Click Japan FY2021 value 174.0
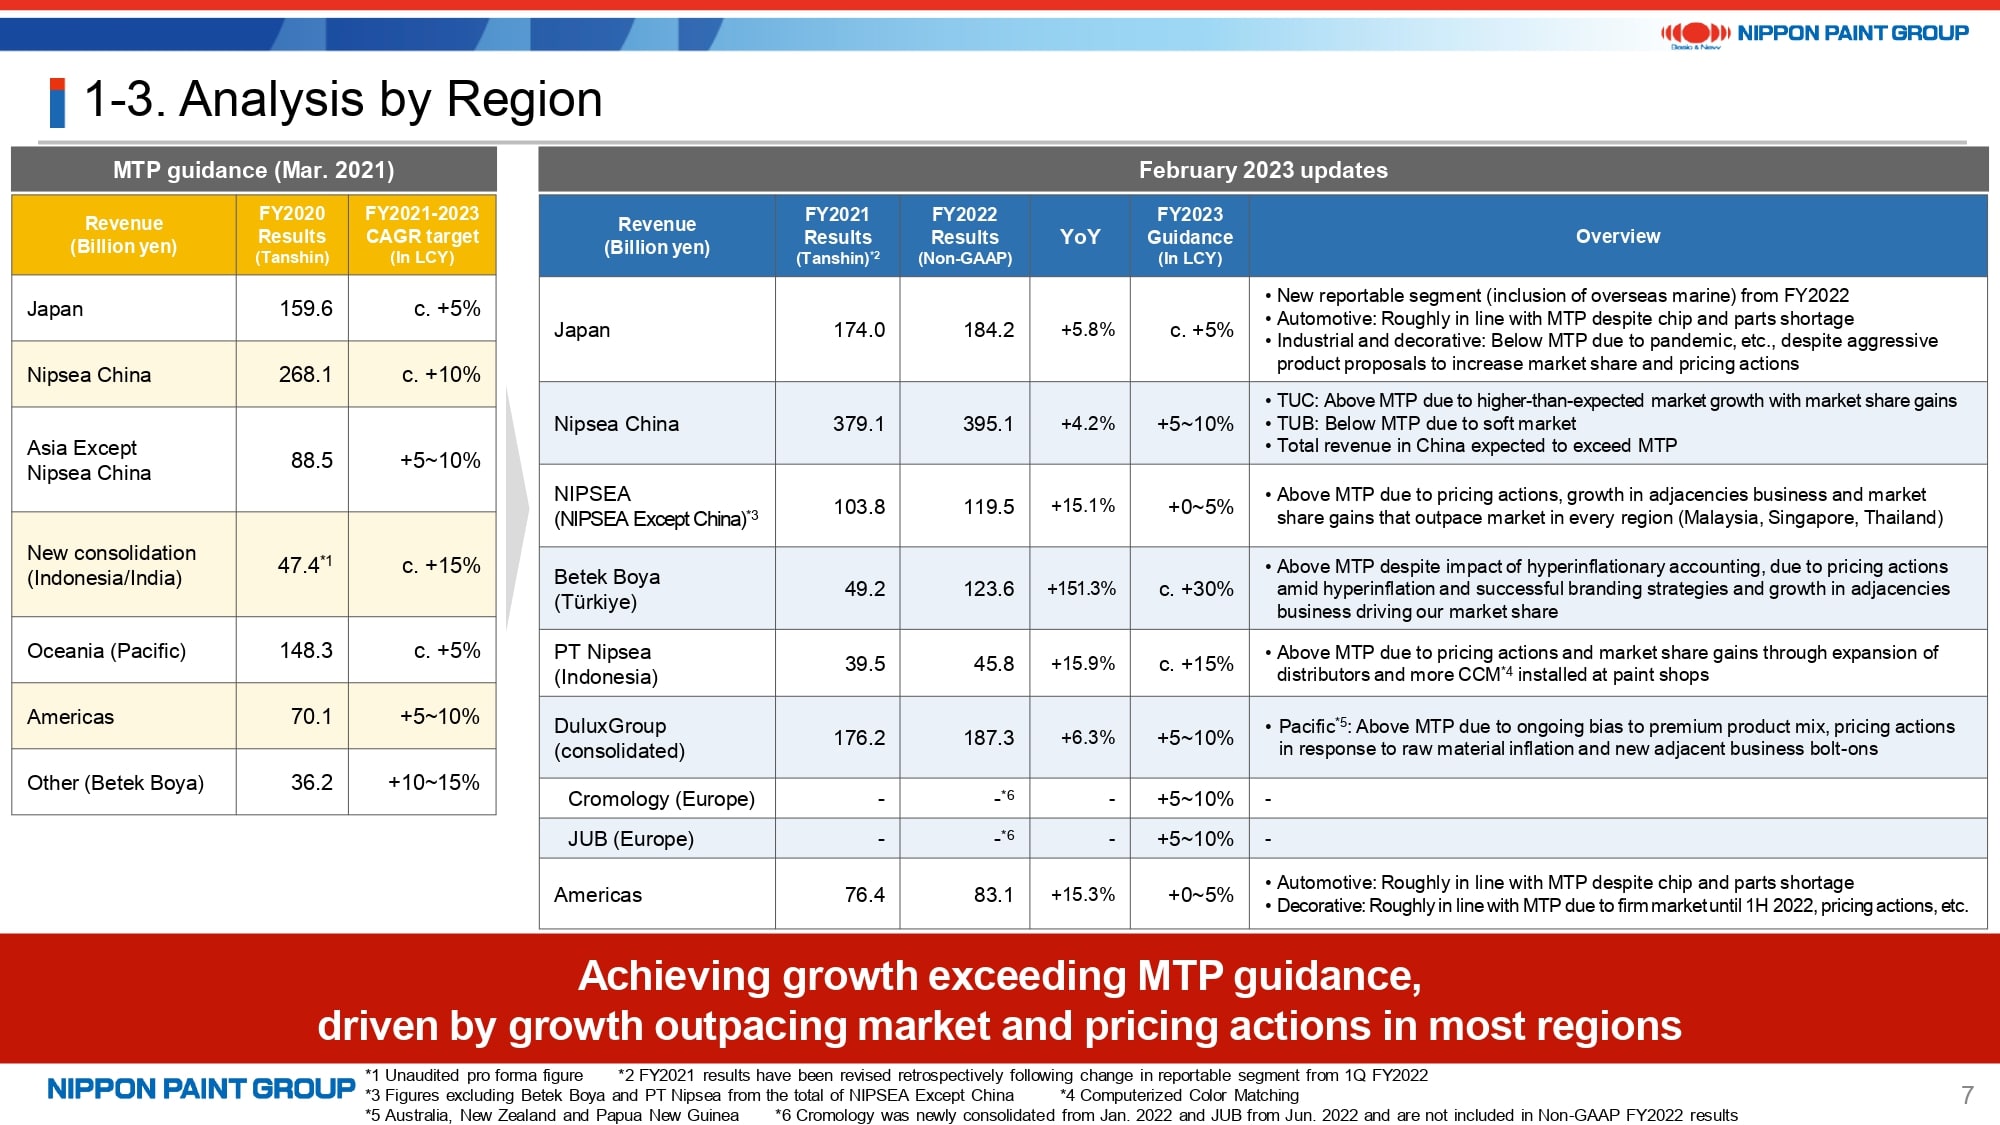 (x=860, y=329)
